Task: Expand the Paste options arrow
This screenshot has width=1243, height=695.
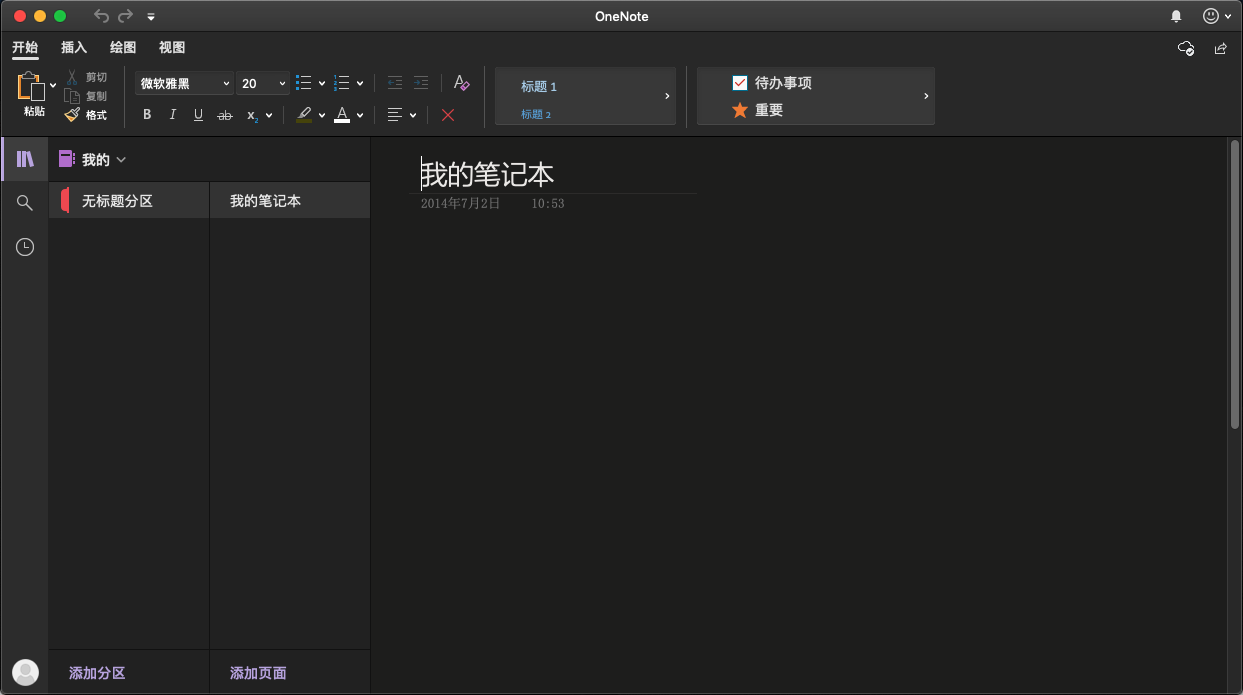Action: 53,85
